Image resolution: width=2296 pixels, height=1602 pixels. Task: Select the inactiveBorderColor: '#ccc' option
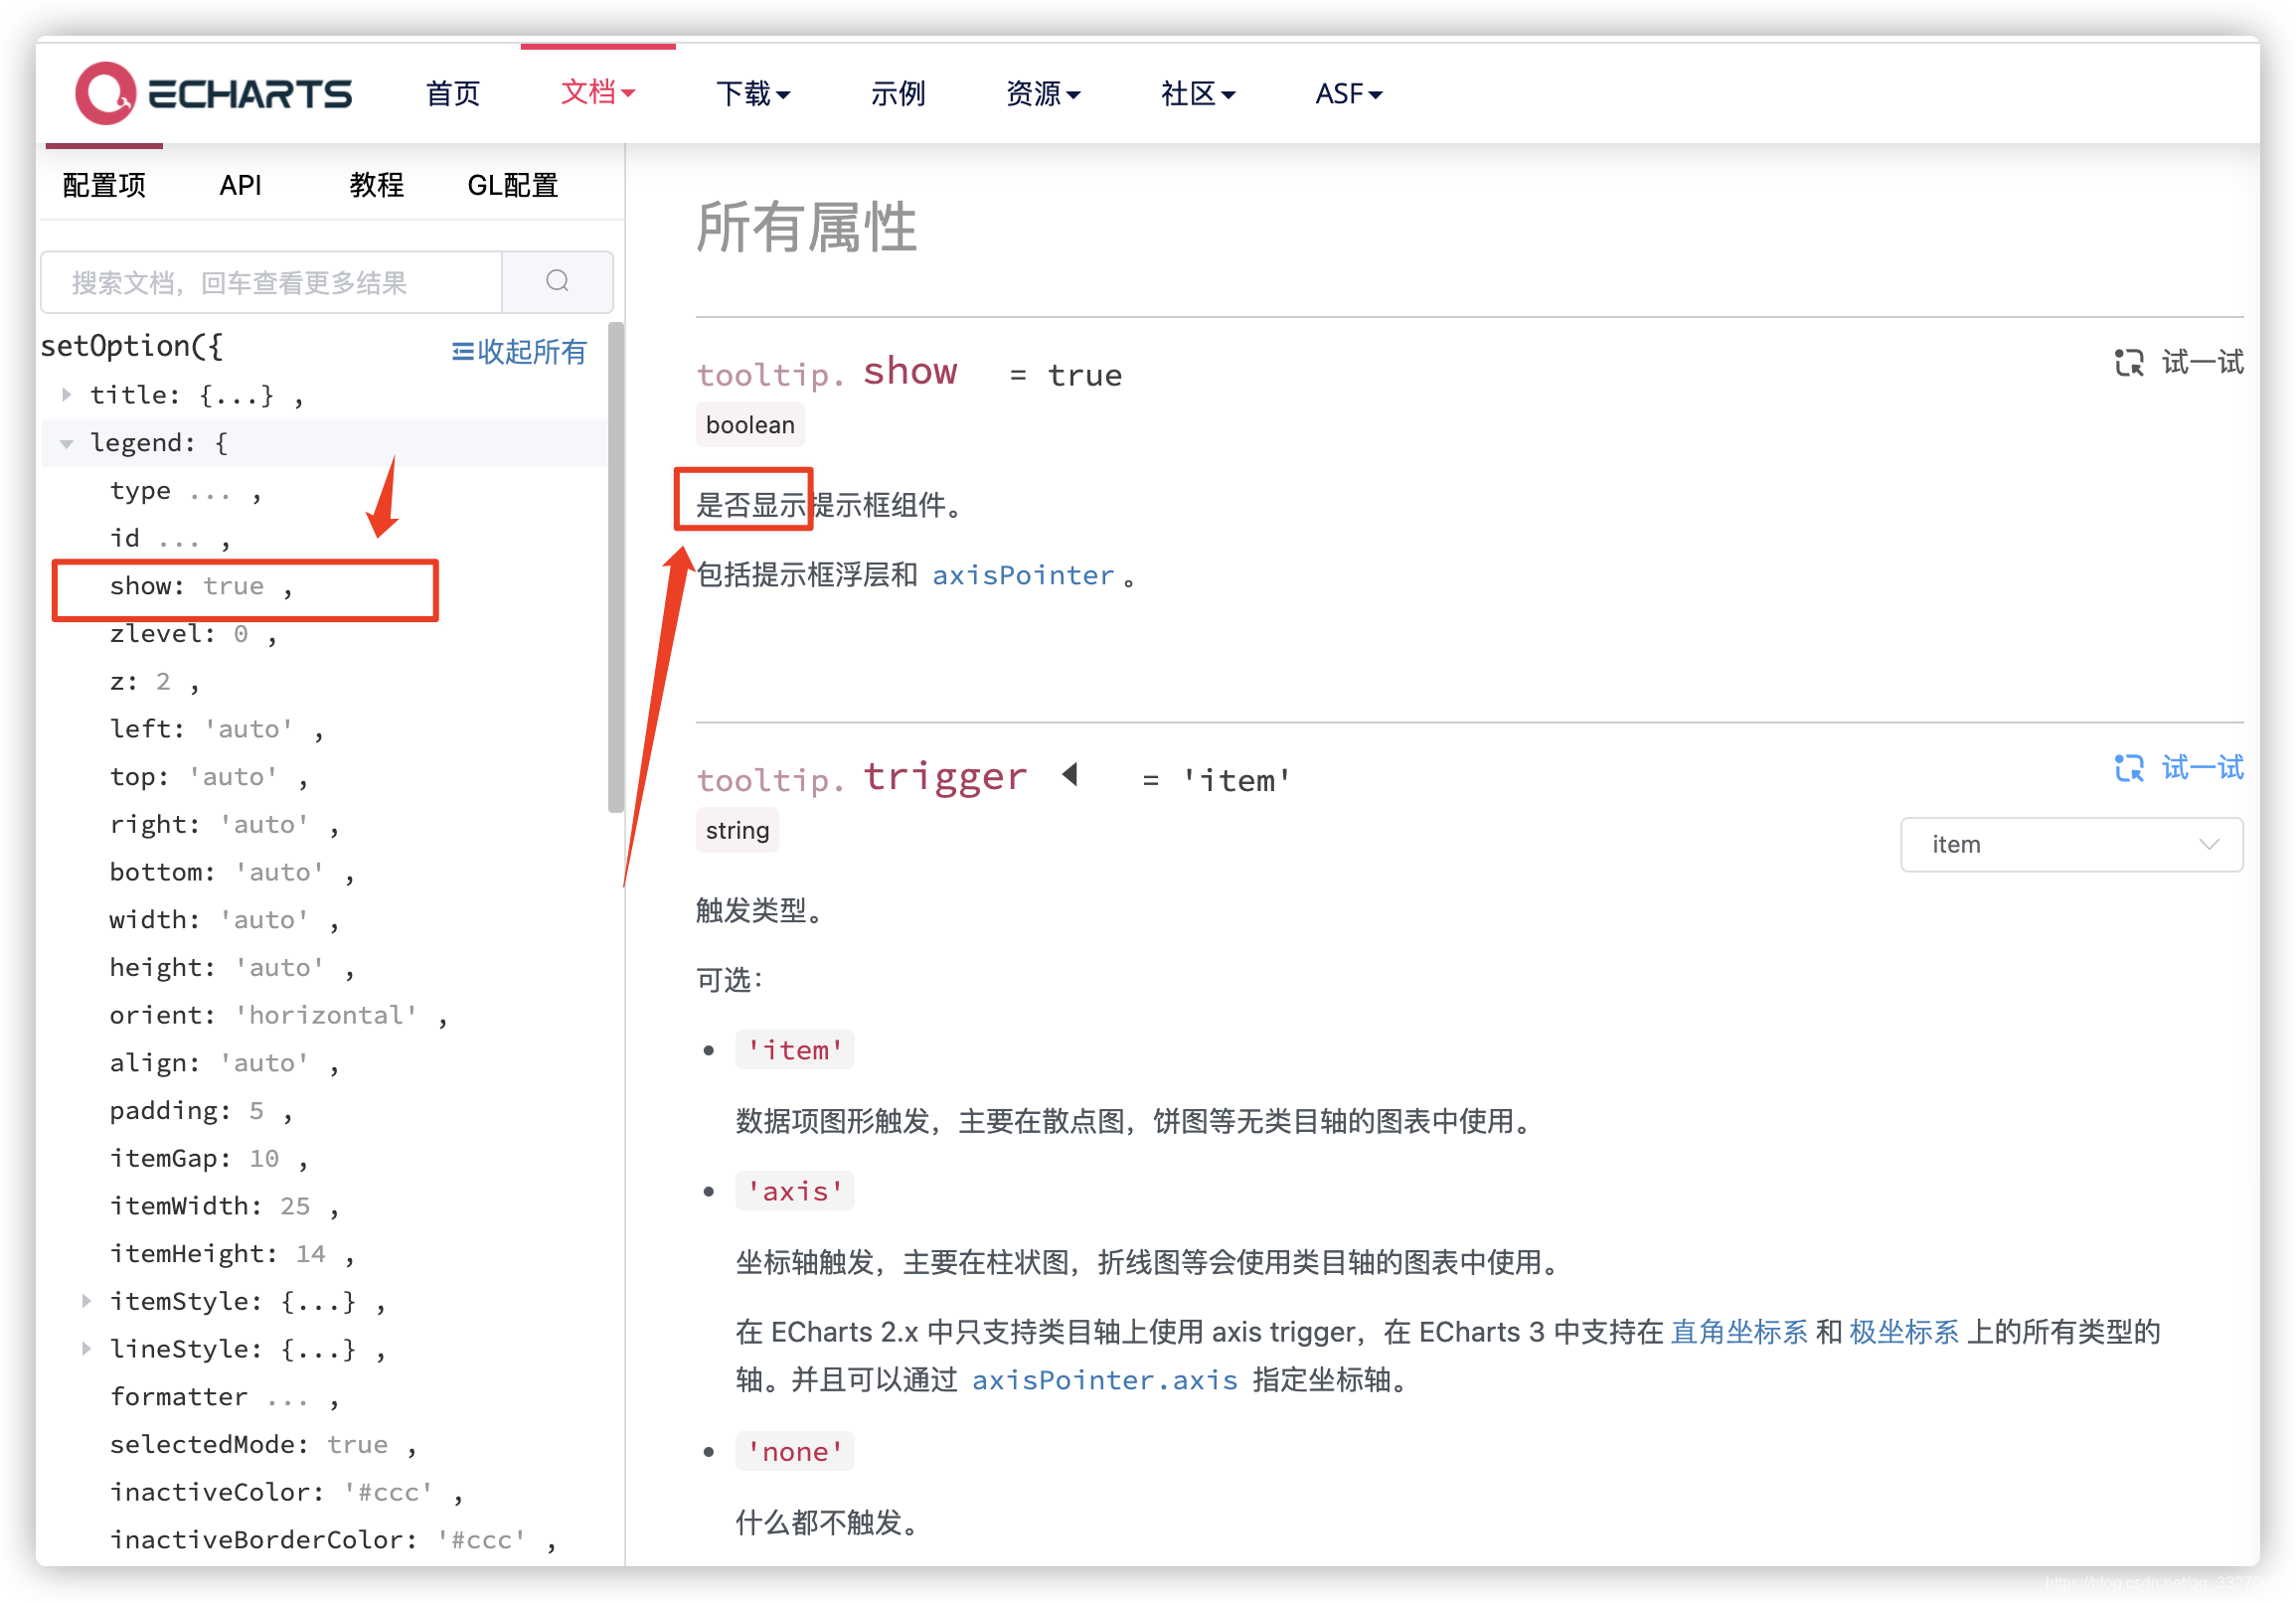pyautogui.click(x=333, y=1540)
